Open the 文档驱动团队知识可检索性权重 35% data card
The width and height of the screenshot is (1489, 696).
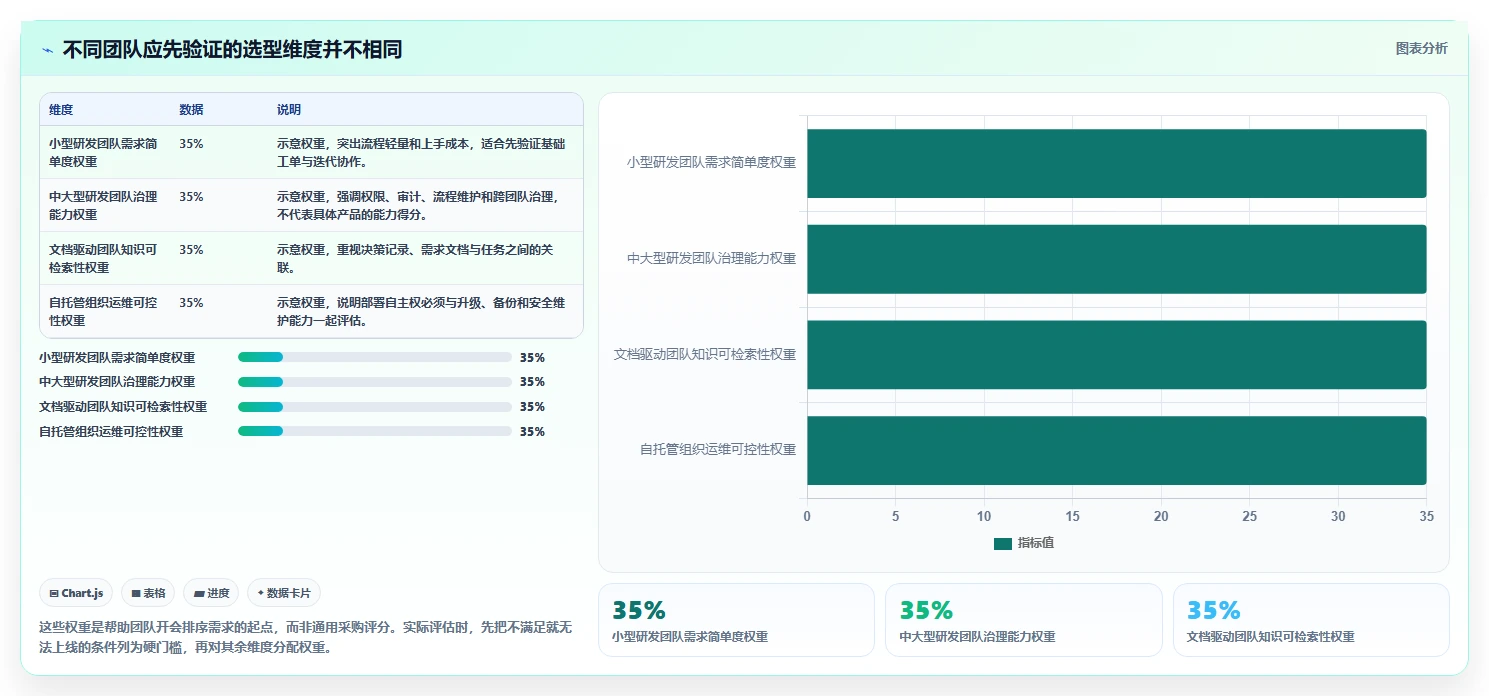(1311, 620)
